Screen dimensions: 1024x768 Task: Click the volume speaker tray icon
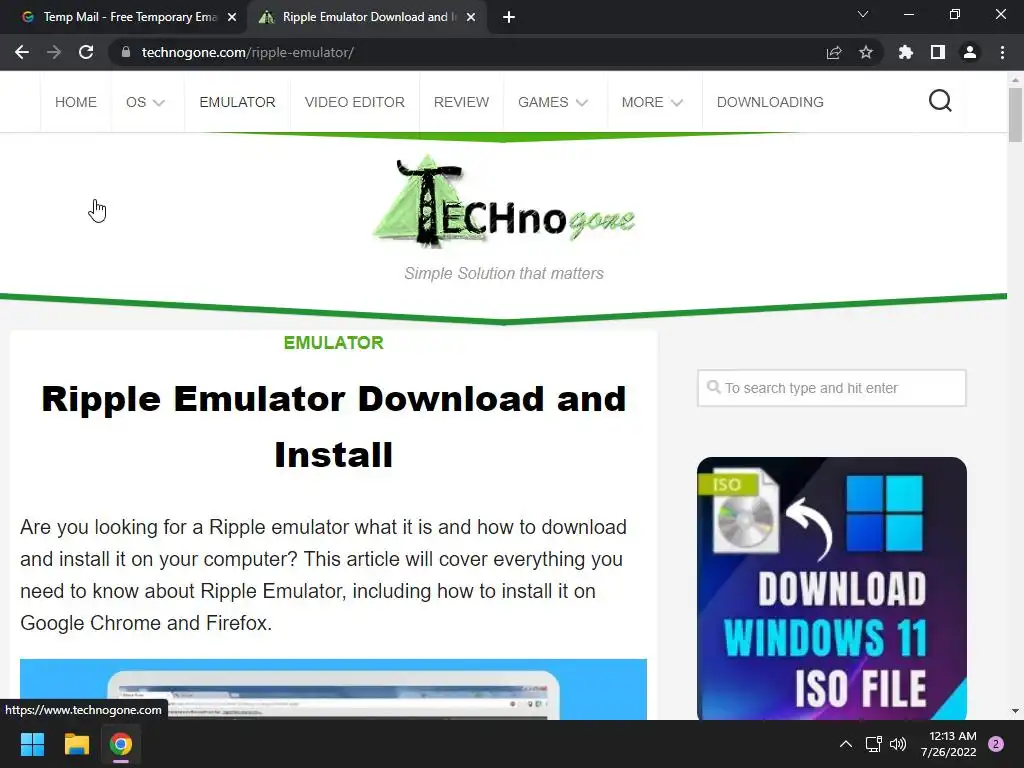pos(898,744)
